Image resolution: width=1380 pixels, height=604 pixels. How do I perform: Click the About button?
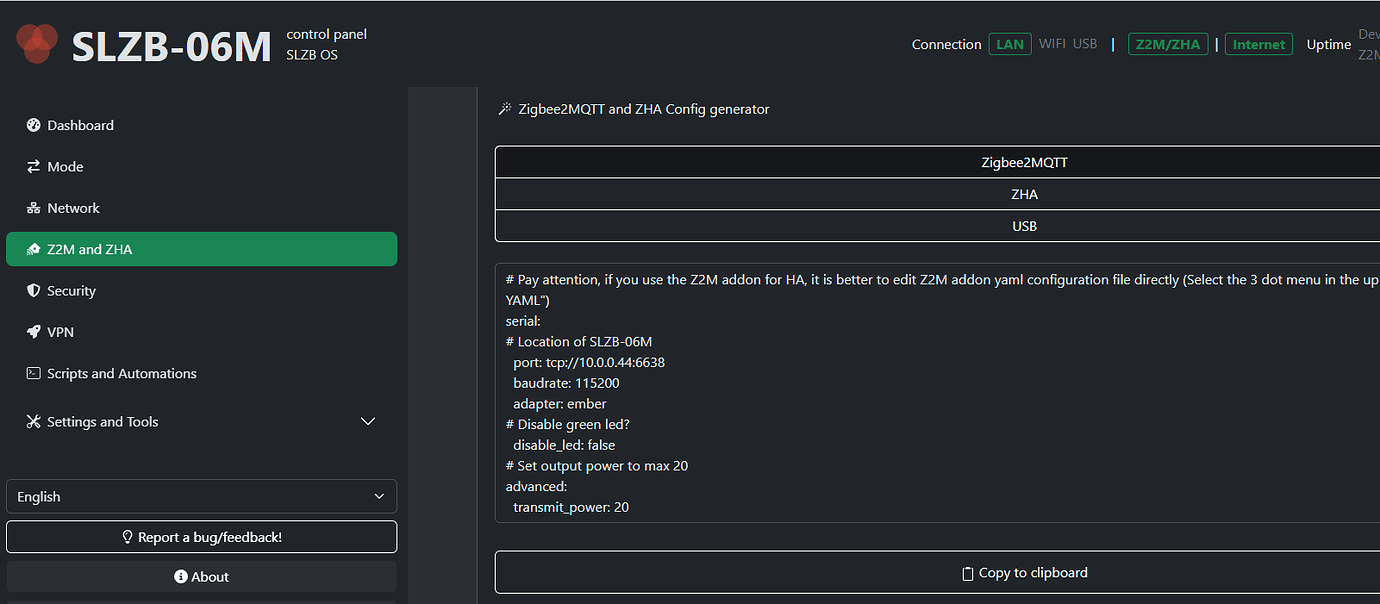click(x=201, y=576)
